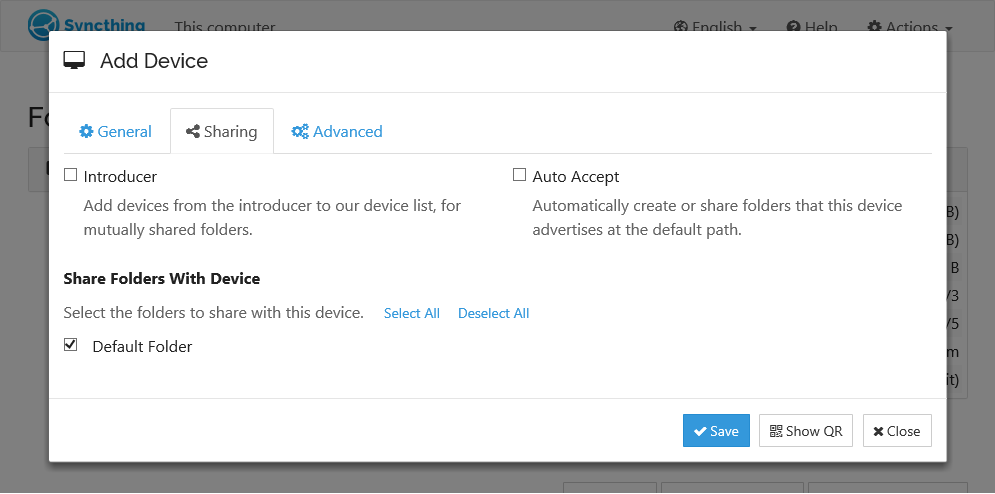This screenshot has height=494, width=995.
Task: Click the checkmark icon on Save button
Action: point(700,431)
